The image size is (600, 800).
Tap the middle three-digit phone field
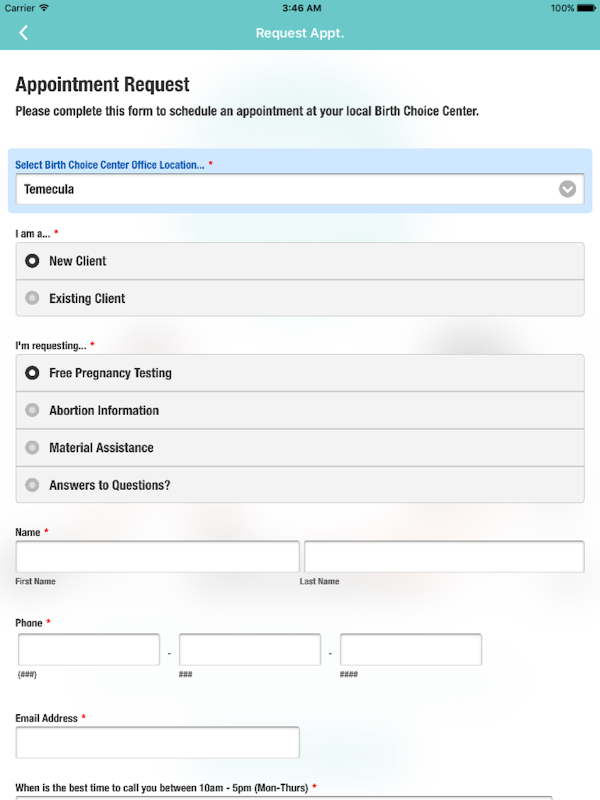[250, 650]
